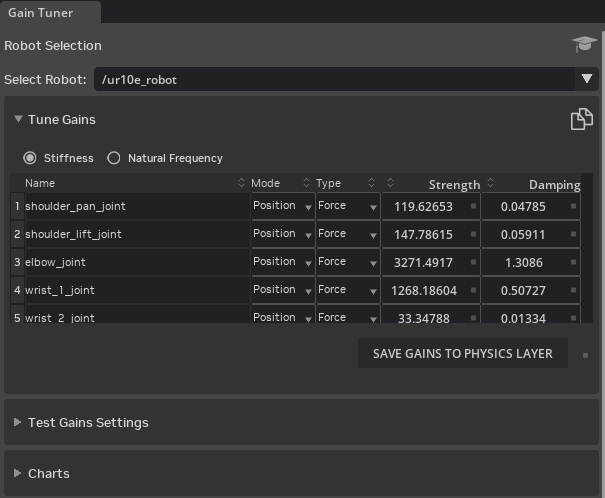Viewport: 605px width, 498px height.
Task: Click reset square next to elbow_joint damping
Action: click(573, 262)
